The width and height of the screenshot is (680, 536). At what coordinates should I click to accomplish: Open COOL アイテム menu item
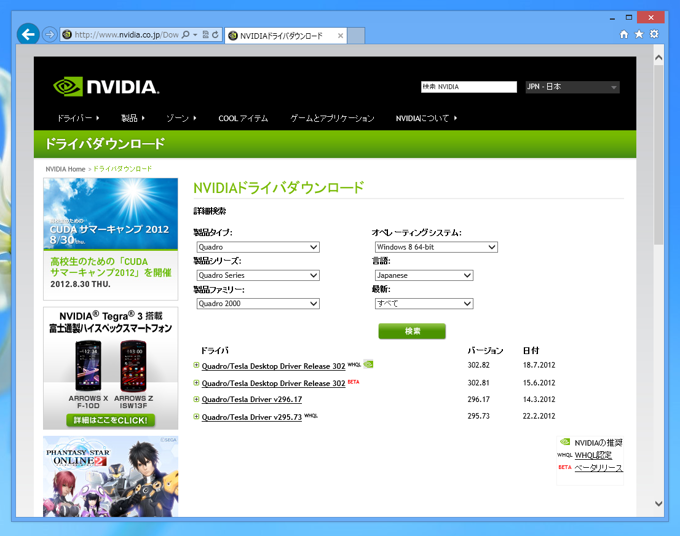tap(243, 118)
